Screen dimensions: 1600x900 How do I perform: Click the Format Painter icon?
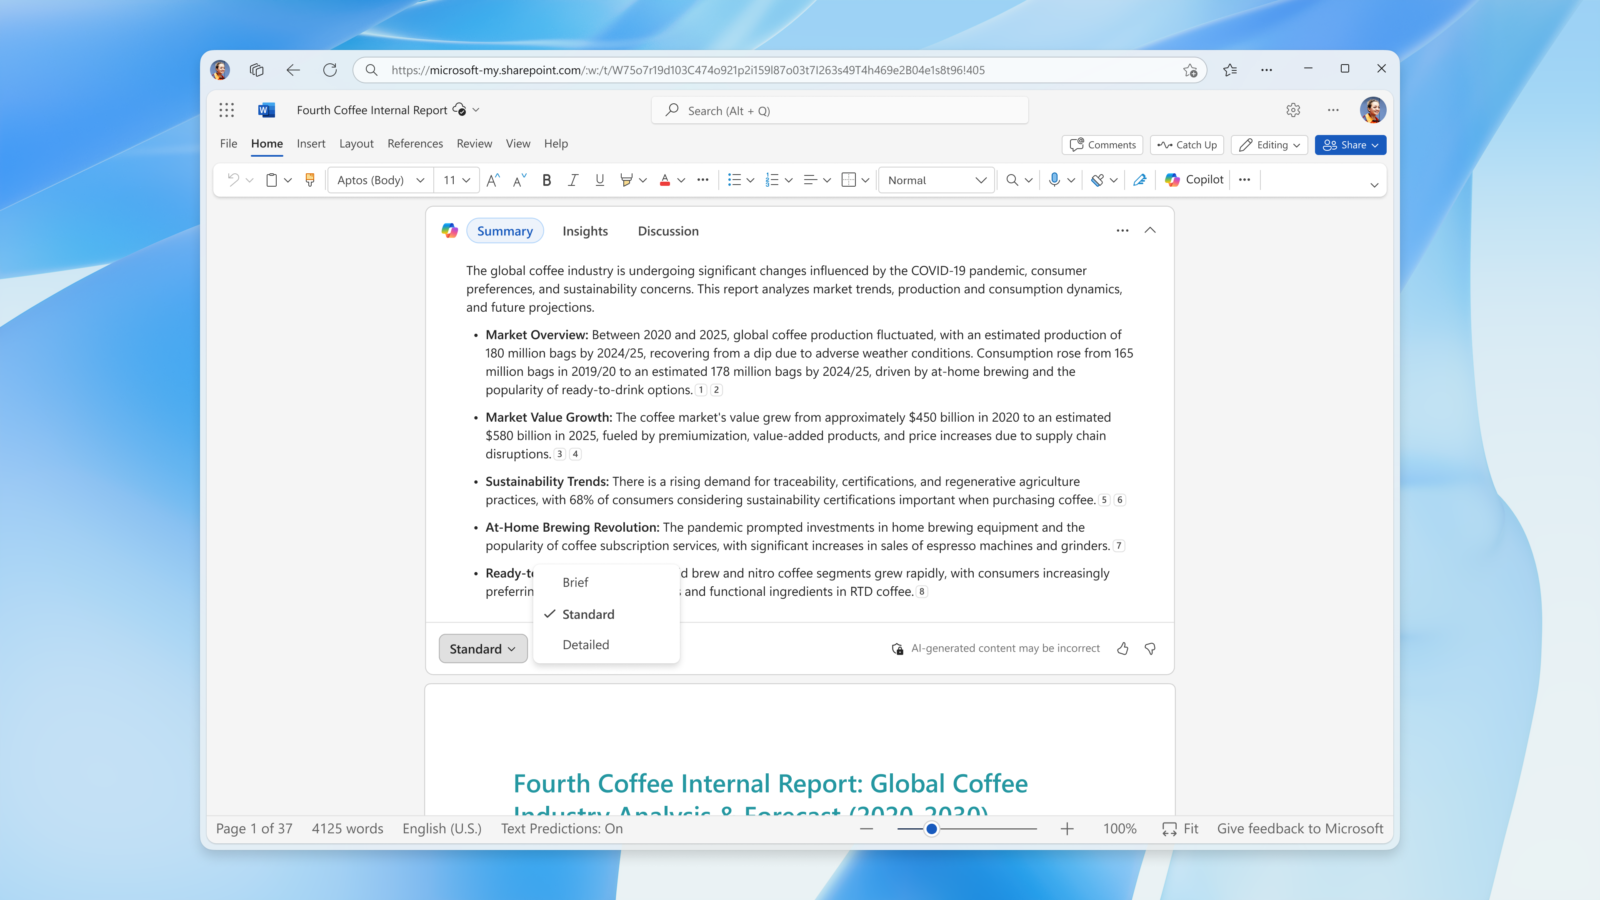tap(309, 179)
